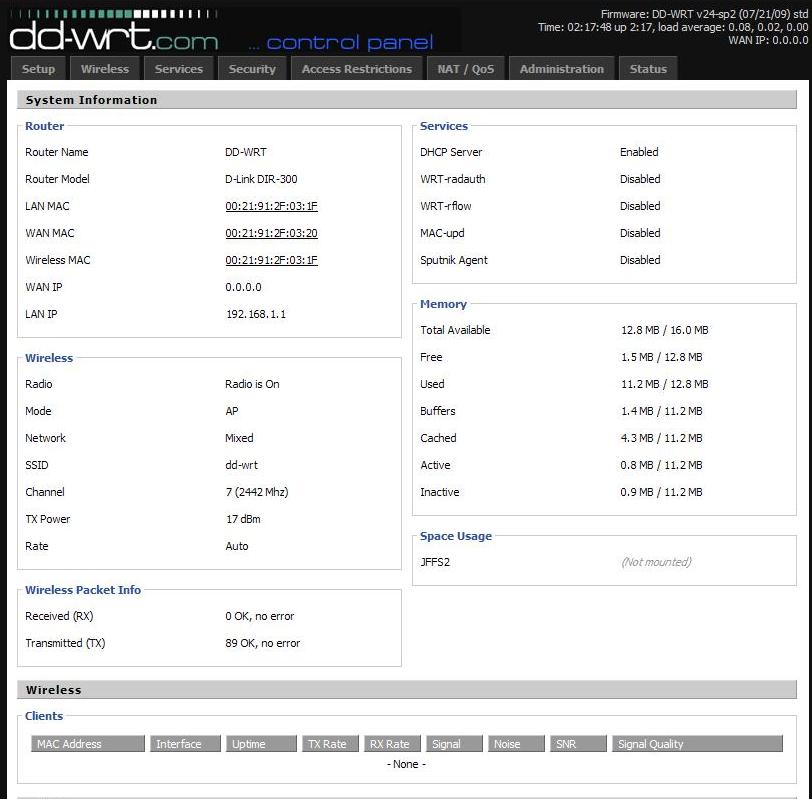The width and height of the screenshot is (812, 799).
Task: Click the Router Name value DD-WRT
Action: click(x=245, y=152)
